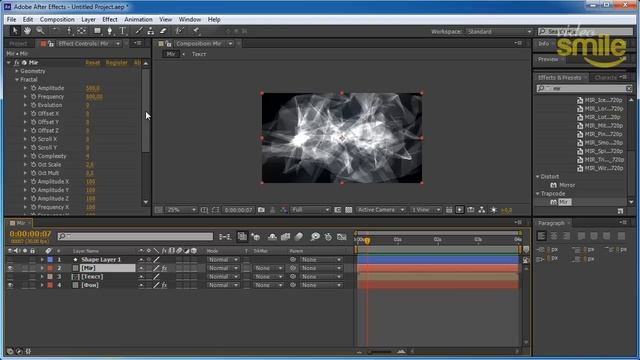Toggle fx switch on Фон layer
Screen dimensions: 640x360
click(x=164, y=285)
